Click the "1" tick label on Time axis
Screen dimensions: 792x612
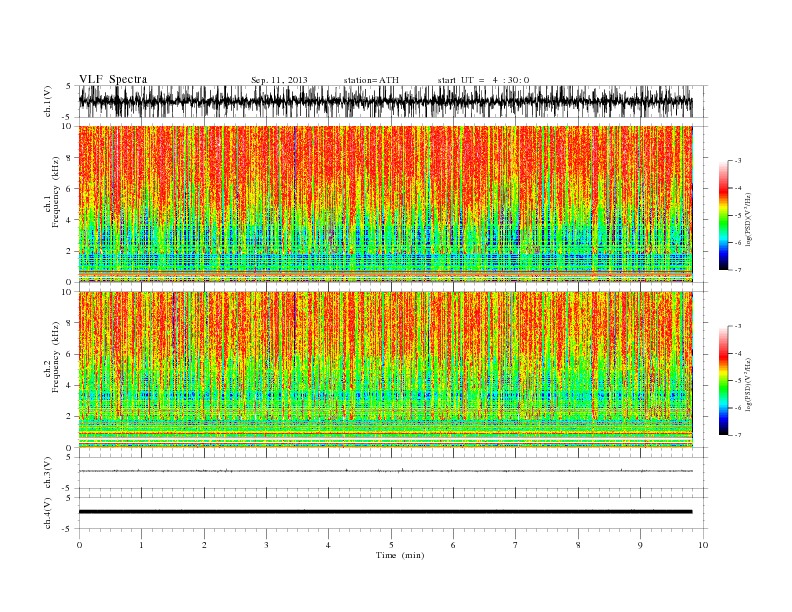pos(141,545)
